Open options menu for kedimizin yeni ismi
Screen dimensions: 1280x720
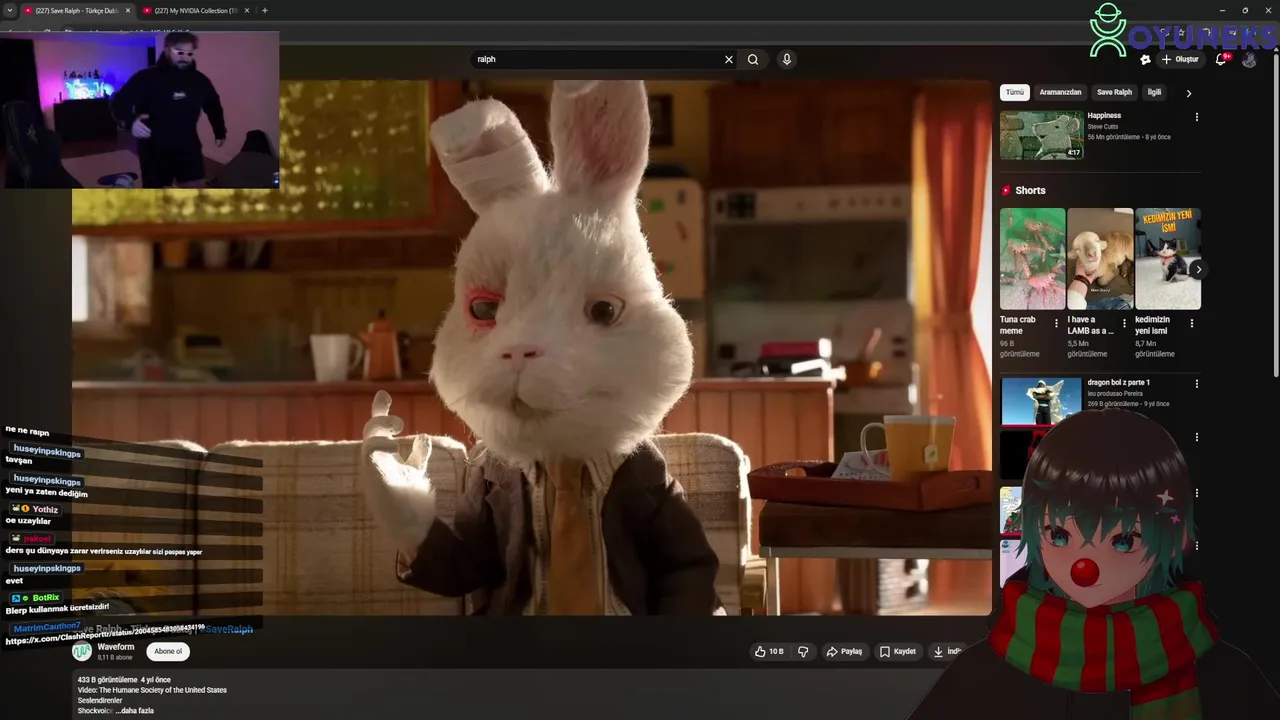1191,324
